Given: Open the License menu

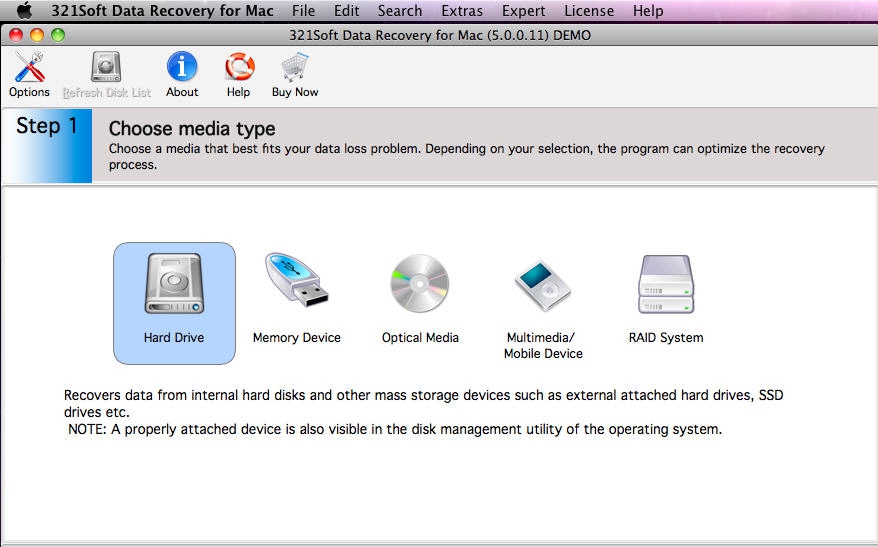Looking at the screenshot, I should 589,11.
